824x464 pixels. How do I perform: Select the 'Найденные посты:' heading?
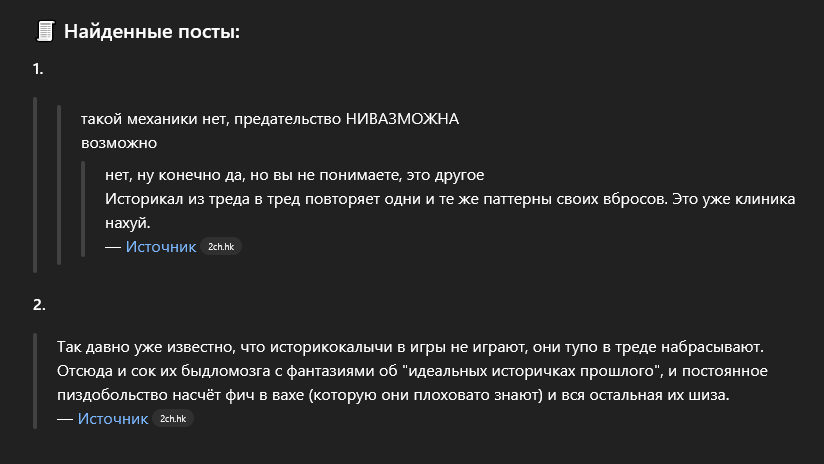[x=152, y=32]
